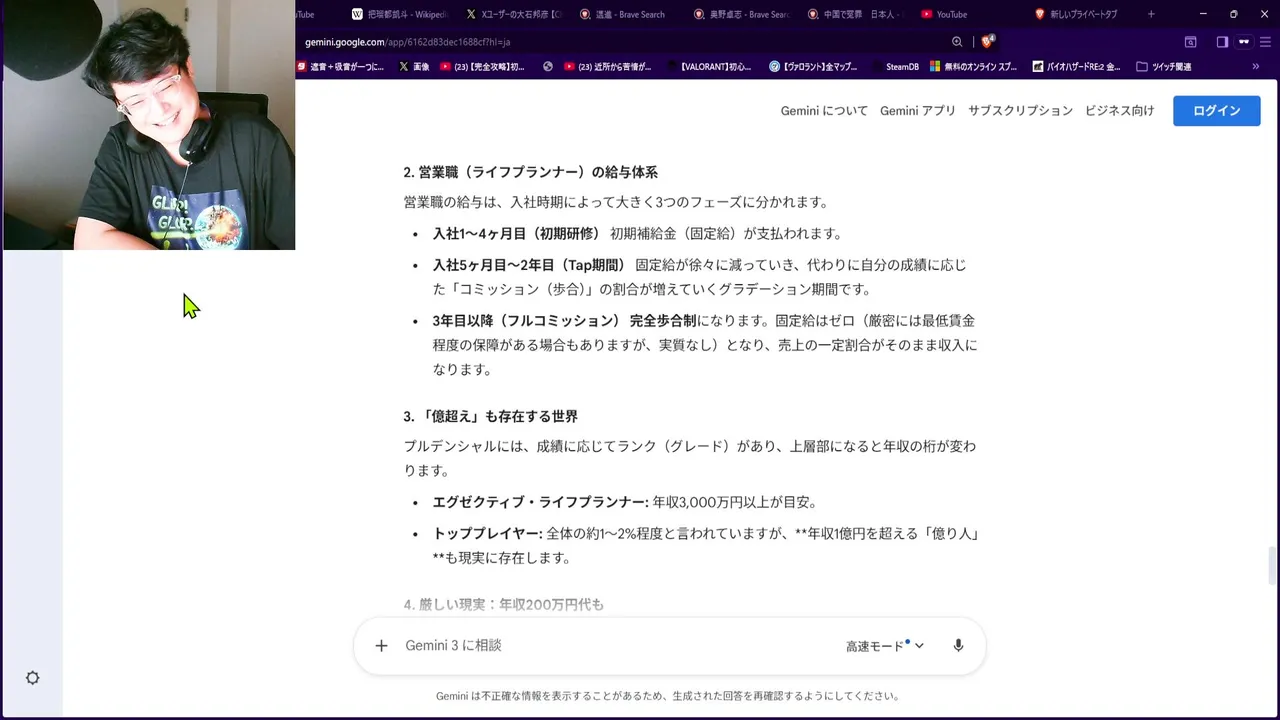Click the plus attach icon in prompt box
Screen dimensions: 1280x720
coord(381,646)
